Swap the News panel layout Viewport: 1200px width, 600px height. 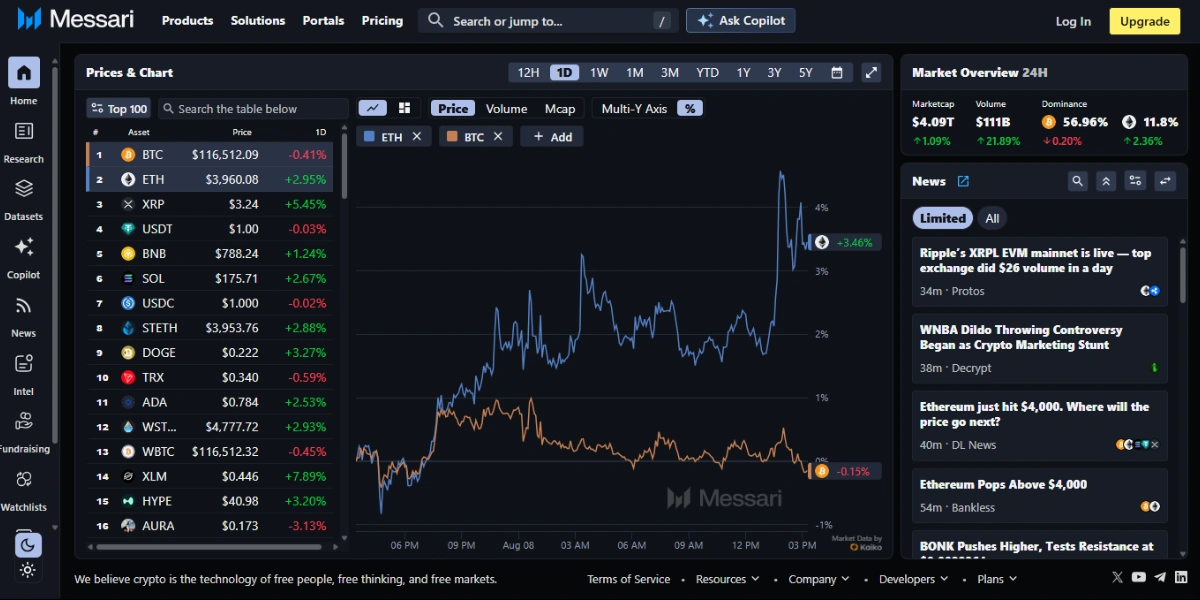[1165, 181]
